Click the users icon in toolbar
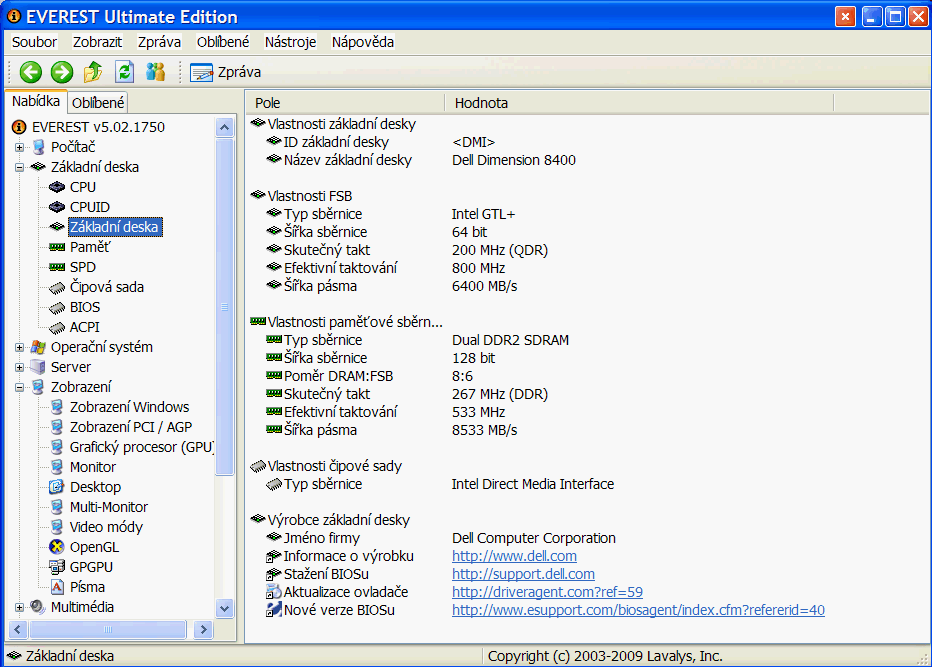 click(155, 72)
